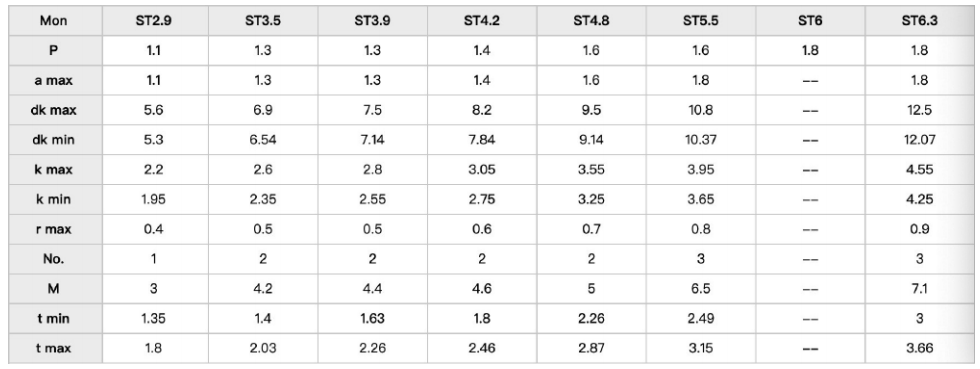
Task: Select the ST4.8 column header
Action: [x=591, y=21]
